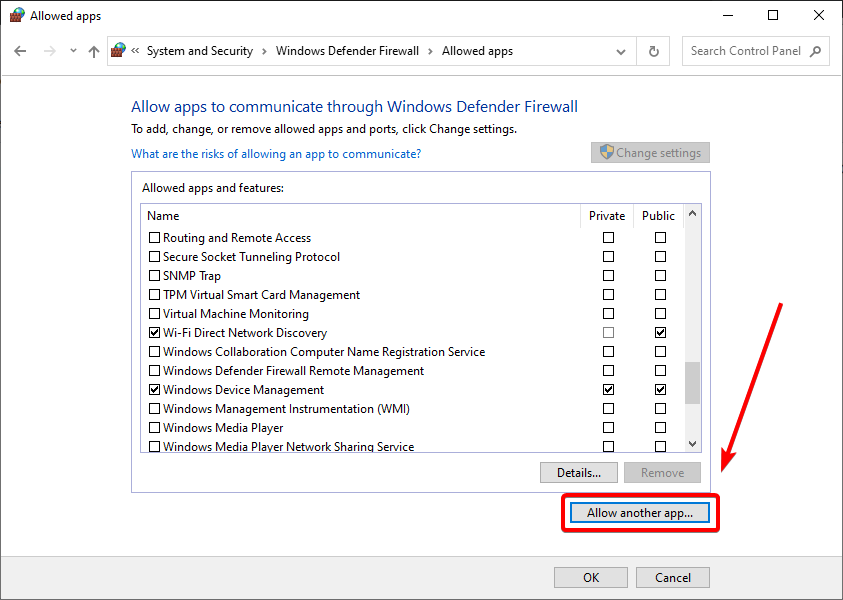Uncheck Windows Device Management Private box
Image resolution: width=843 pixels, height=600 pixels.
(x=608, y=390)
